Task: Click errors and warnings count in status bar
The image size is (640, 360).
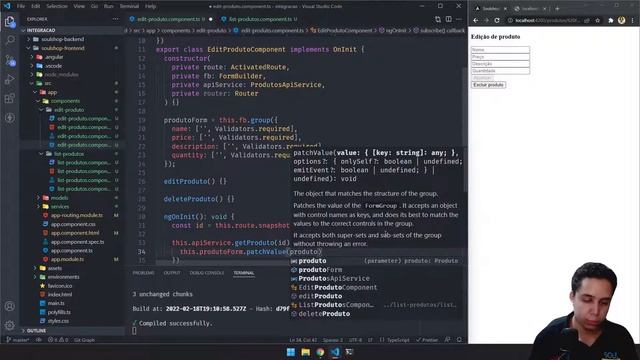Action: pyautogui.click(x=58, y=340)
